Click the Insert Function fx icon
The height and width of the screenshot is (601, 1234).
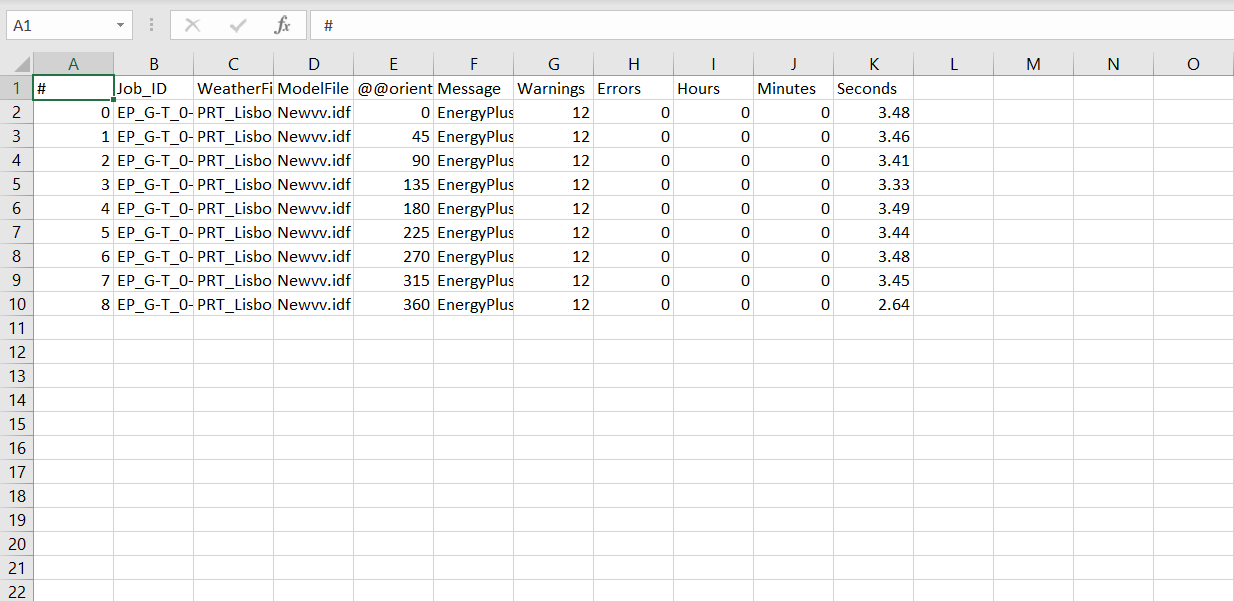point(283,25)
